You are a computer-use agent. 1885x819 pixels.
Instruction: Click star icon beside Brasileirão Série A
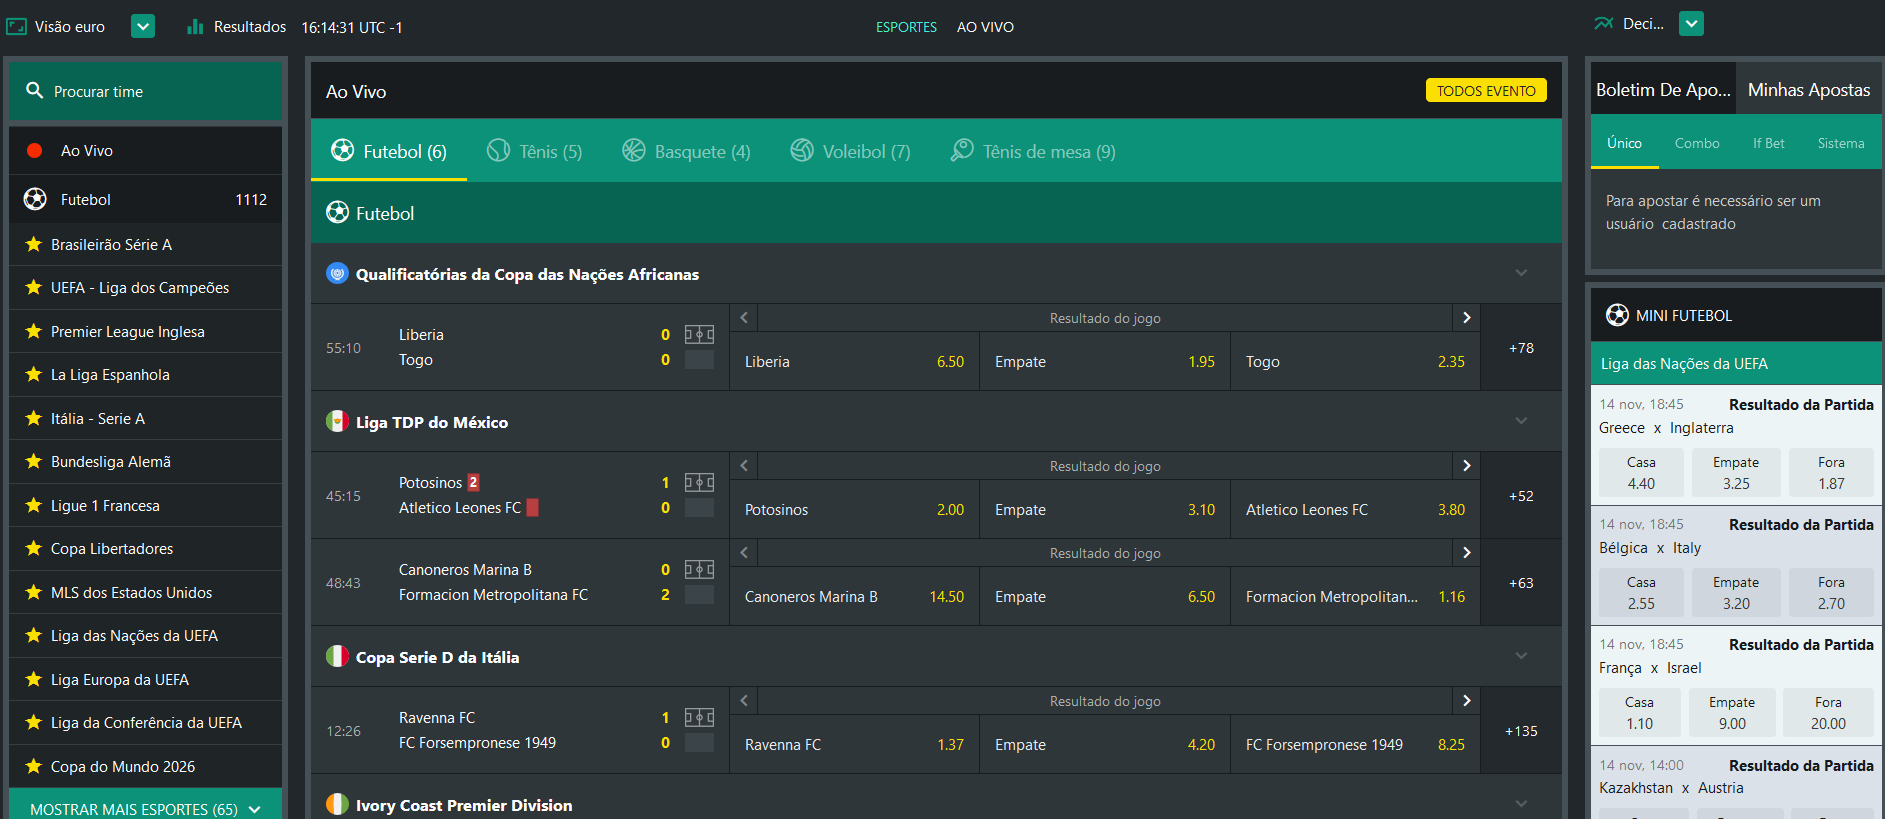pyautogui.click(x=34, y=245)
